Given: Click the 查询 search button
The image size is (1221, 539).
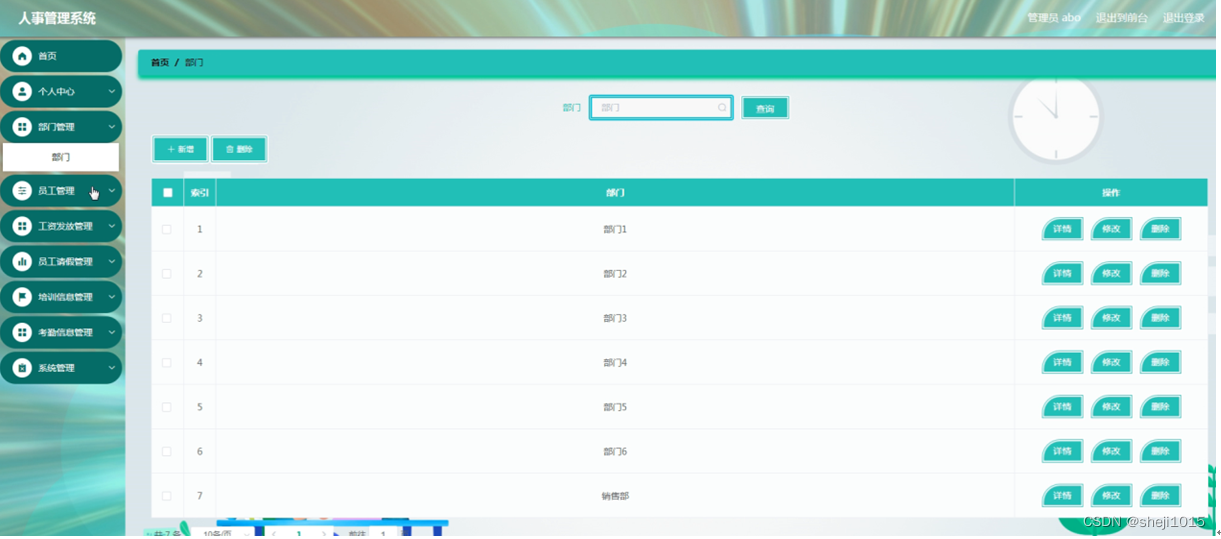Looking at the screenshot, I should [765, 108].
